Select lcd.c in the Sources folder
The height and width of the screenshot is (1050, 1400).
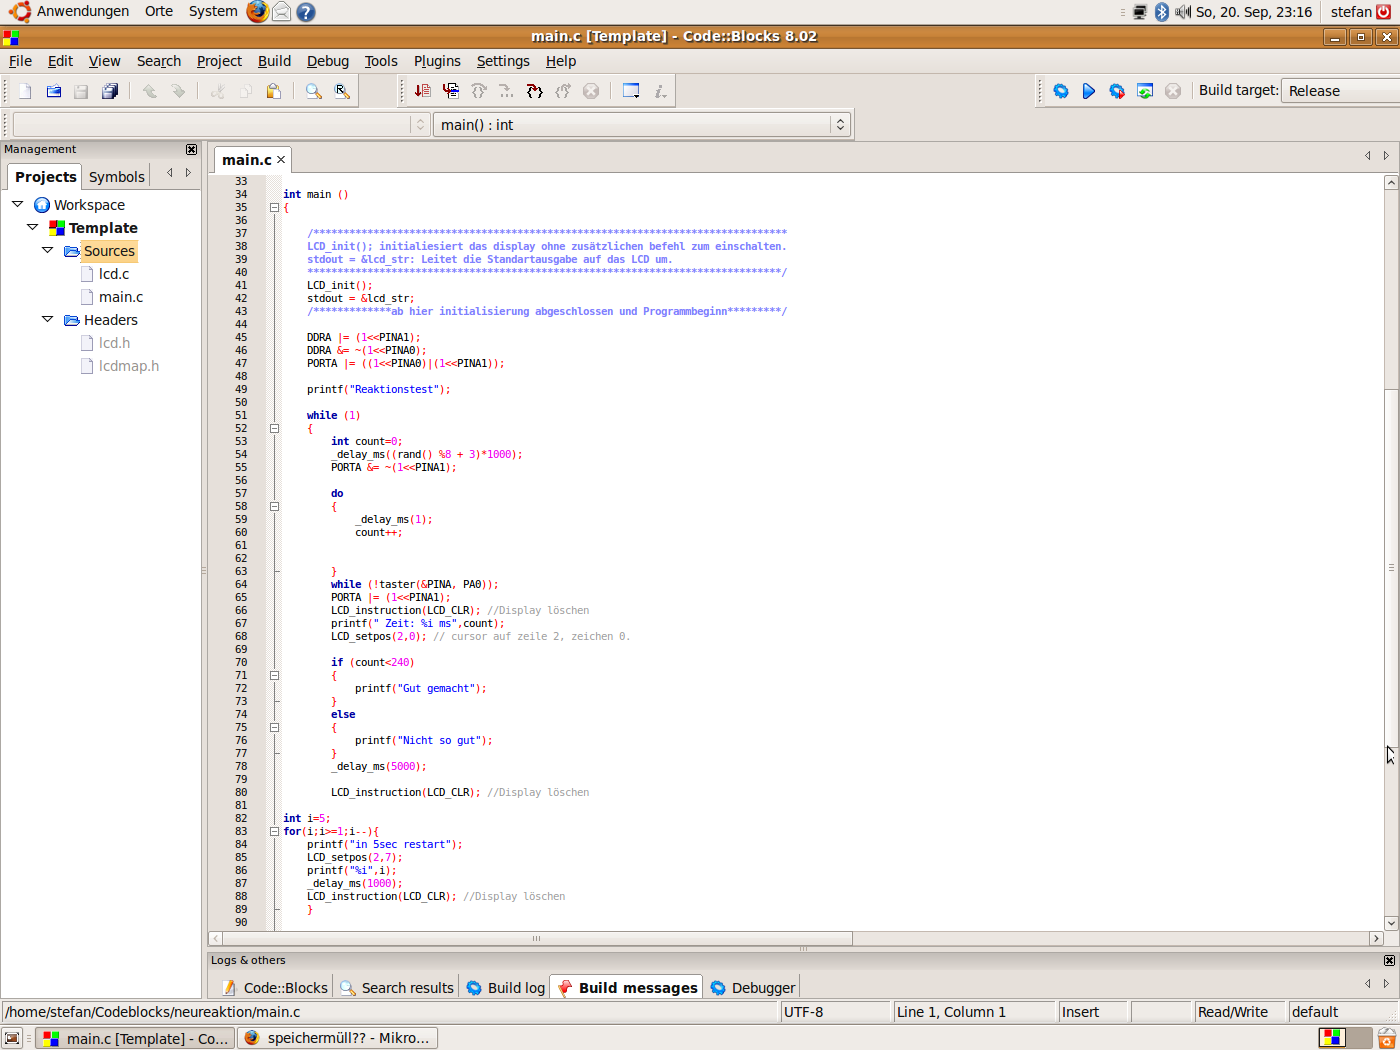pyautogui.click(x=114, y=274)
